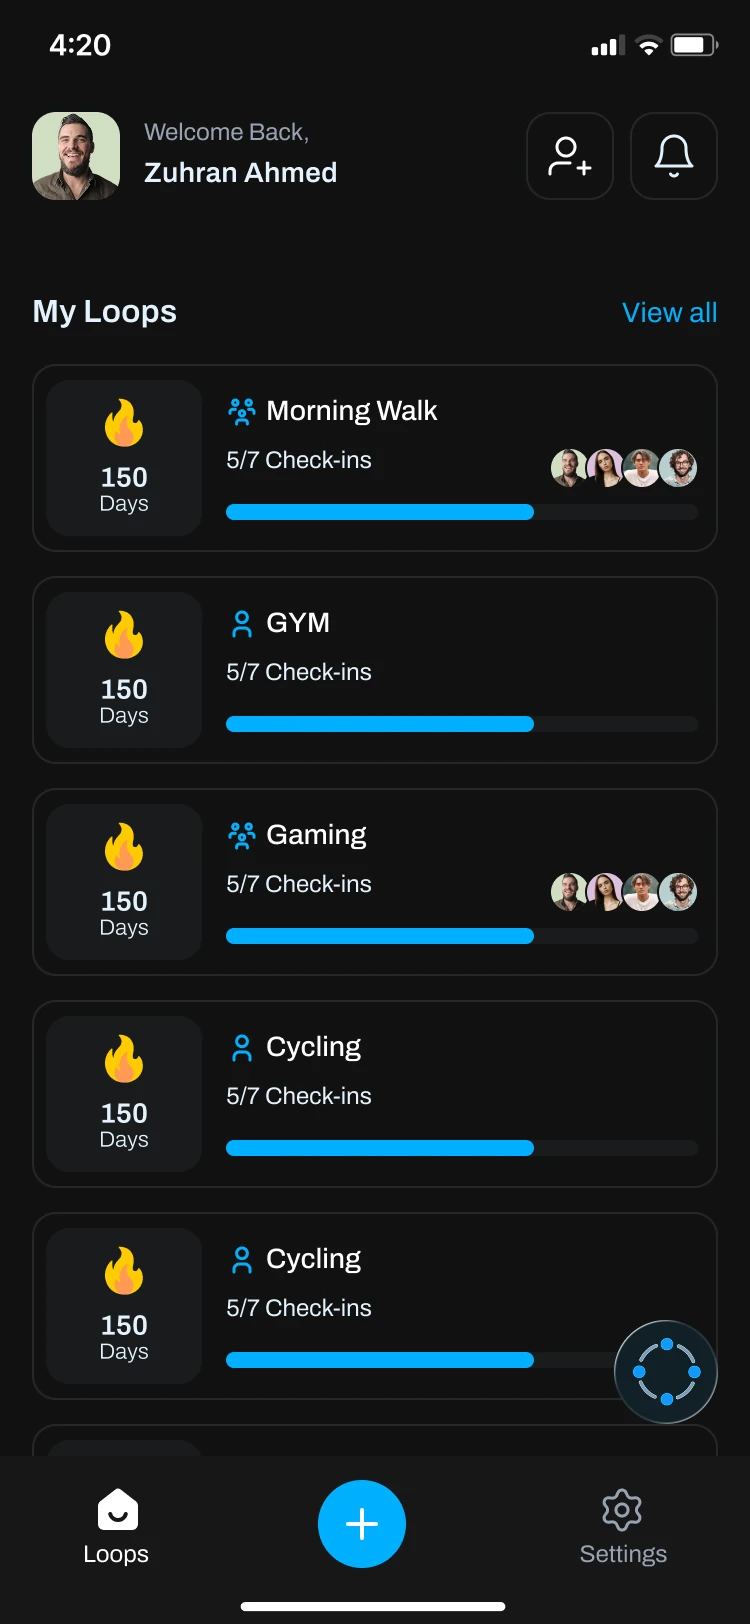Click the Gaming check-ins progress bar
This screenshot has width=750, height=1624.
click(461, 936)
